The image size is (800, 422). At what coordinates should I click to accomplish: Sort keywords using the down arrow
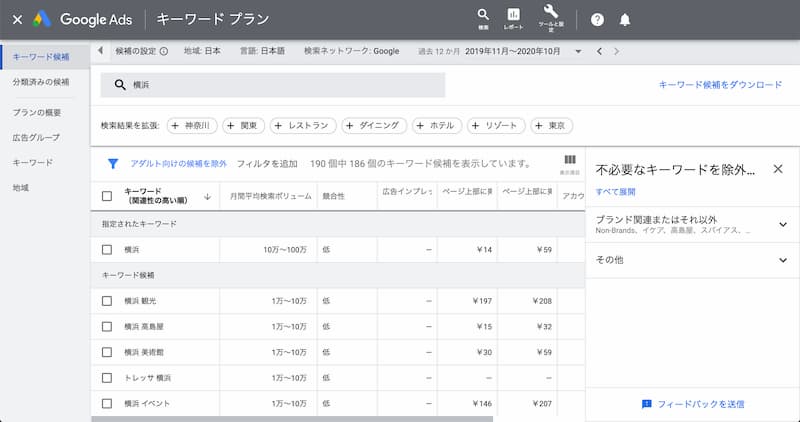click(x=207, y=197)
